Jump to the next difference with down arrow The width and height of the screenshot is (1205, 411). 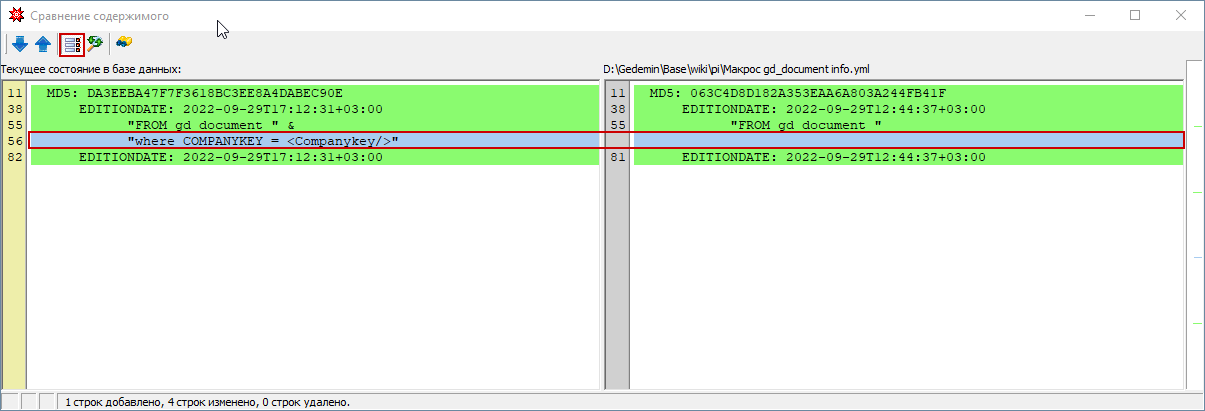point(20,43)
